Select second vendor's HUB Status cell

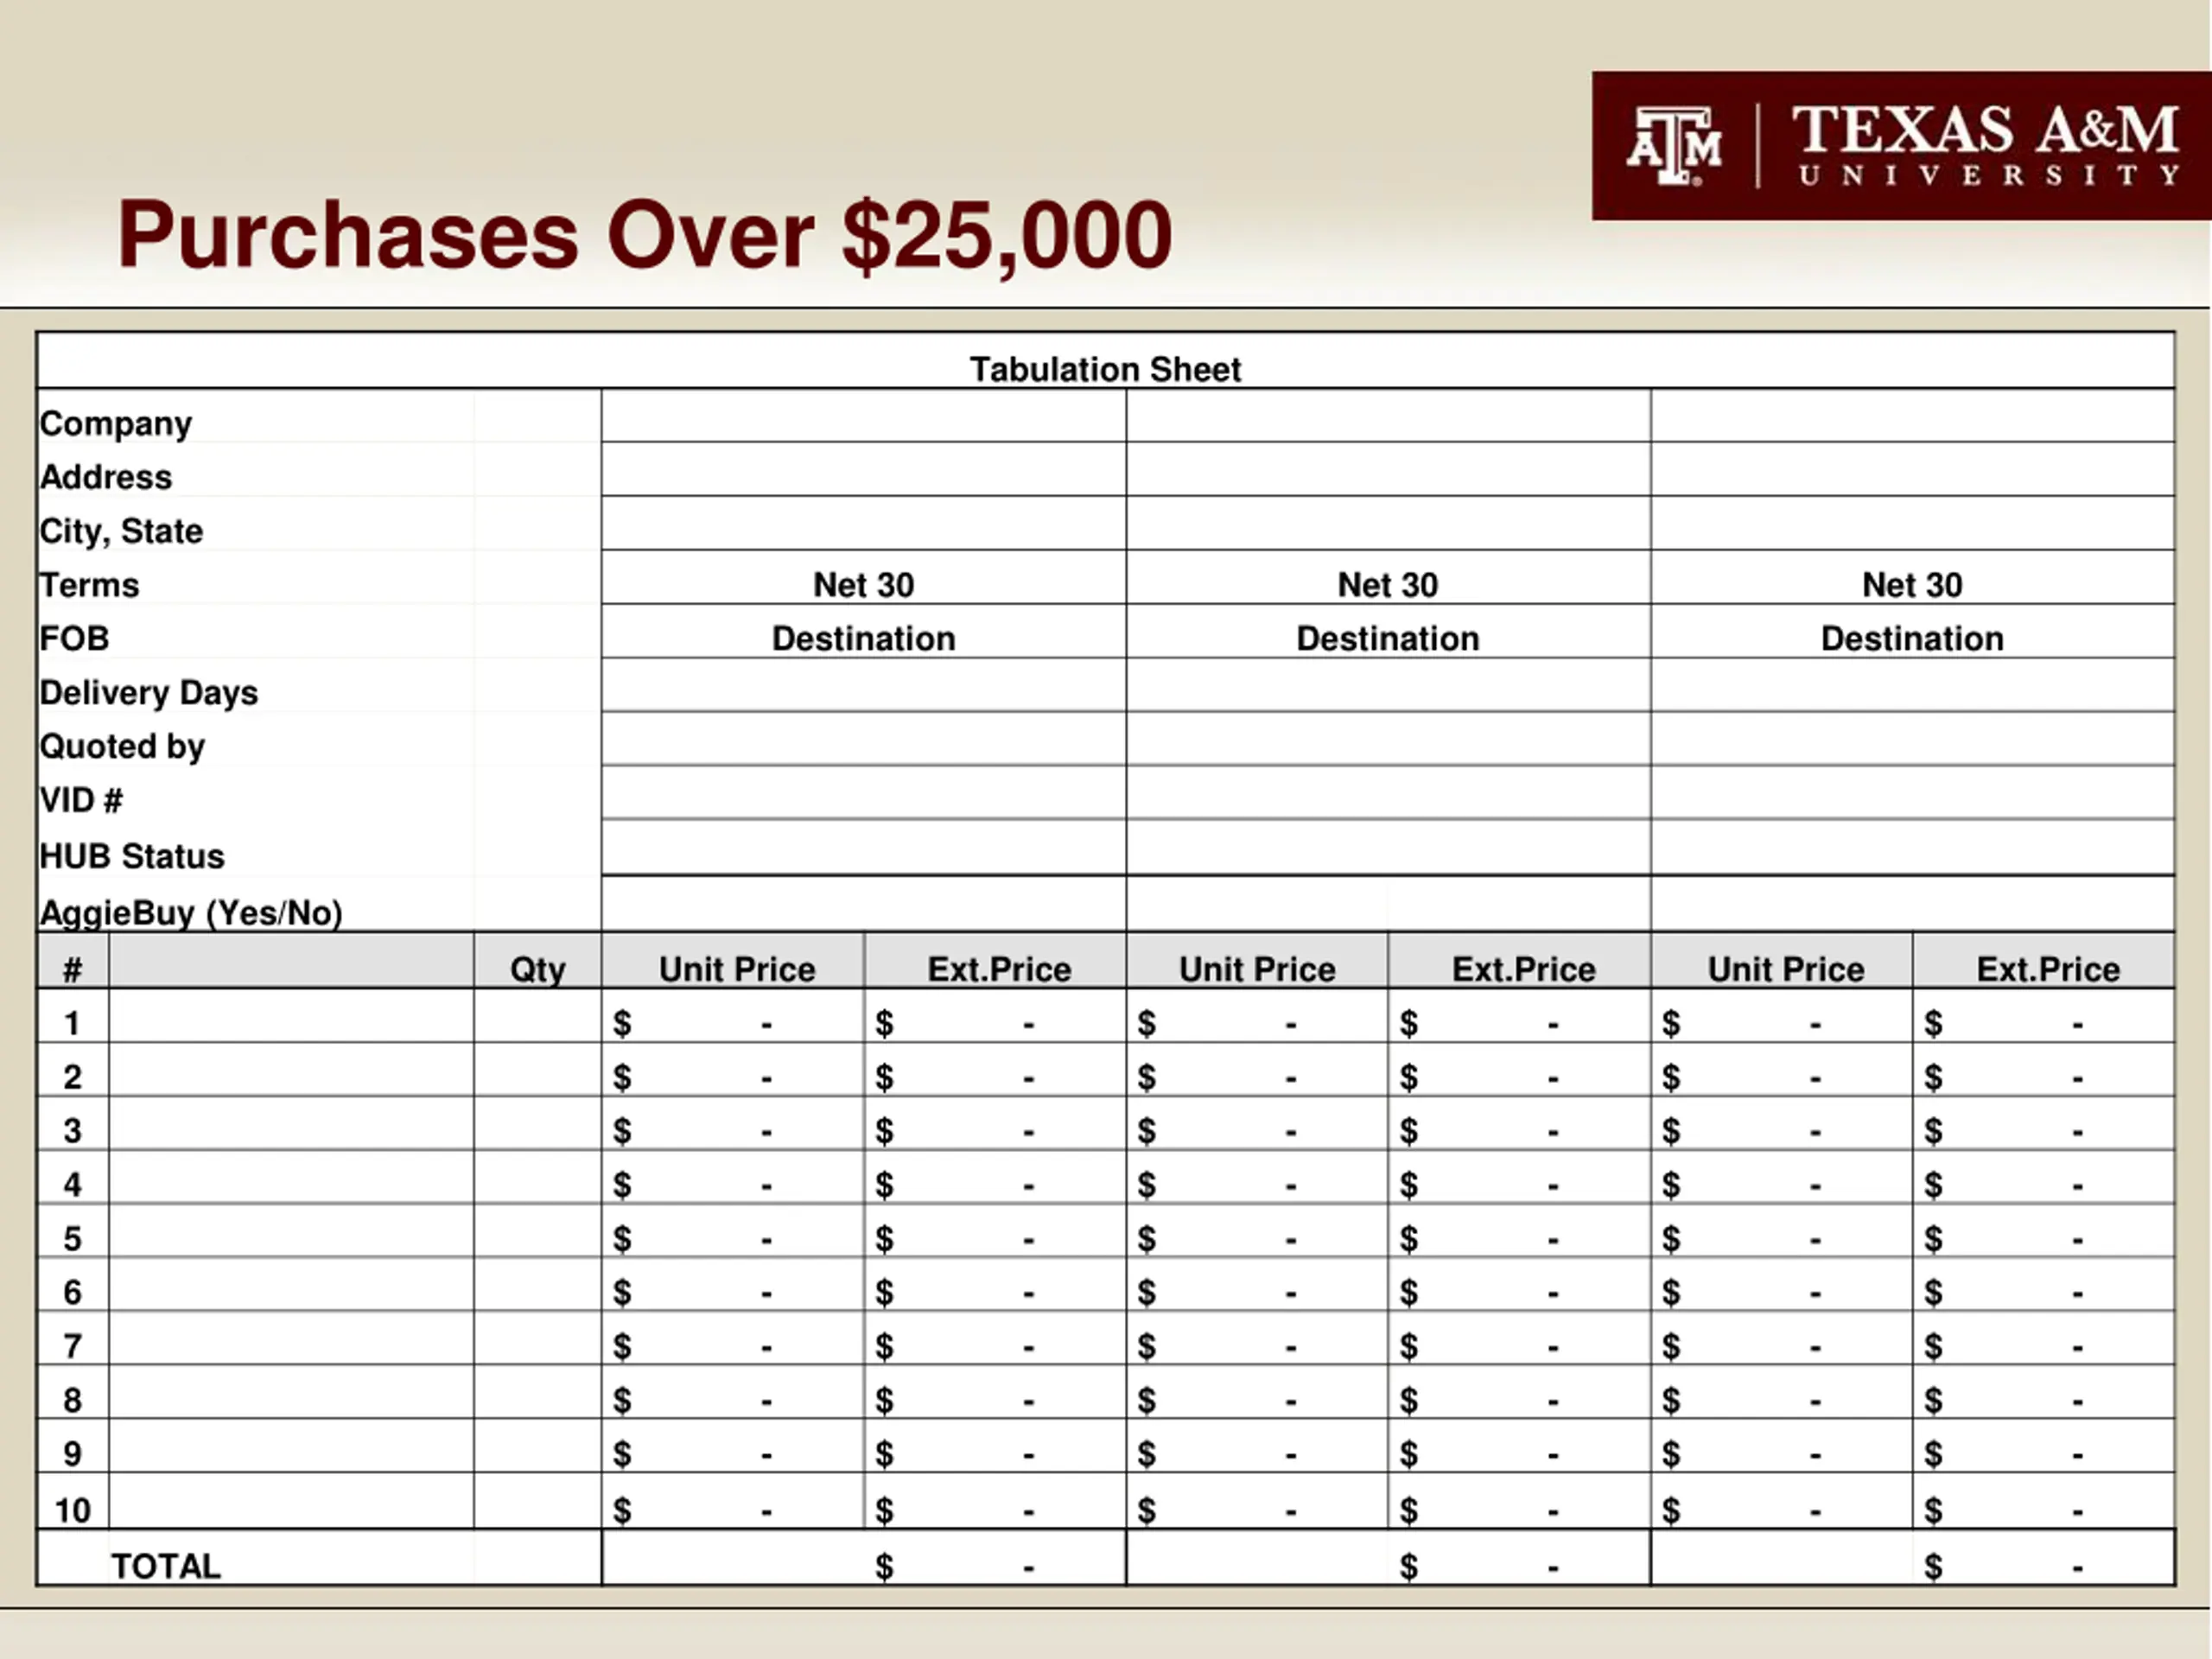1388,848
